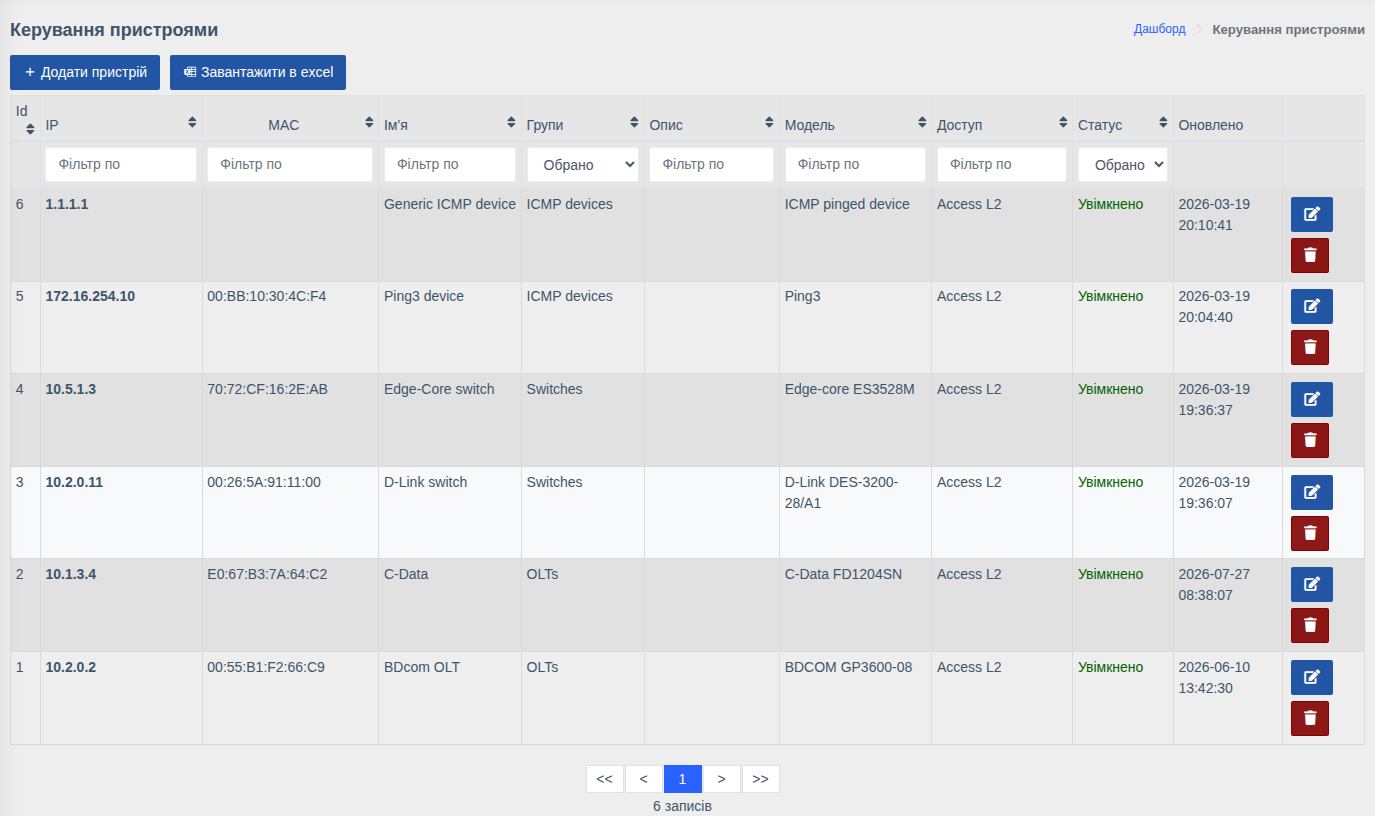This screenshot has width=1375, height=816.
Task: Sort devices by MAC column
Action: (x=369, y=122)
